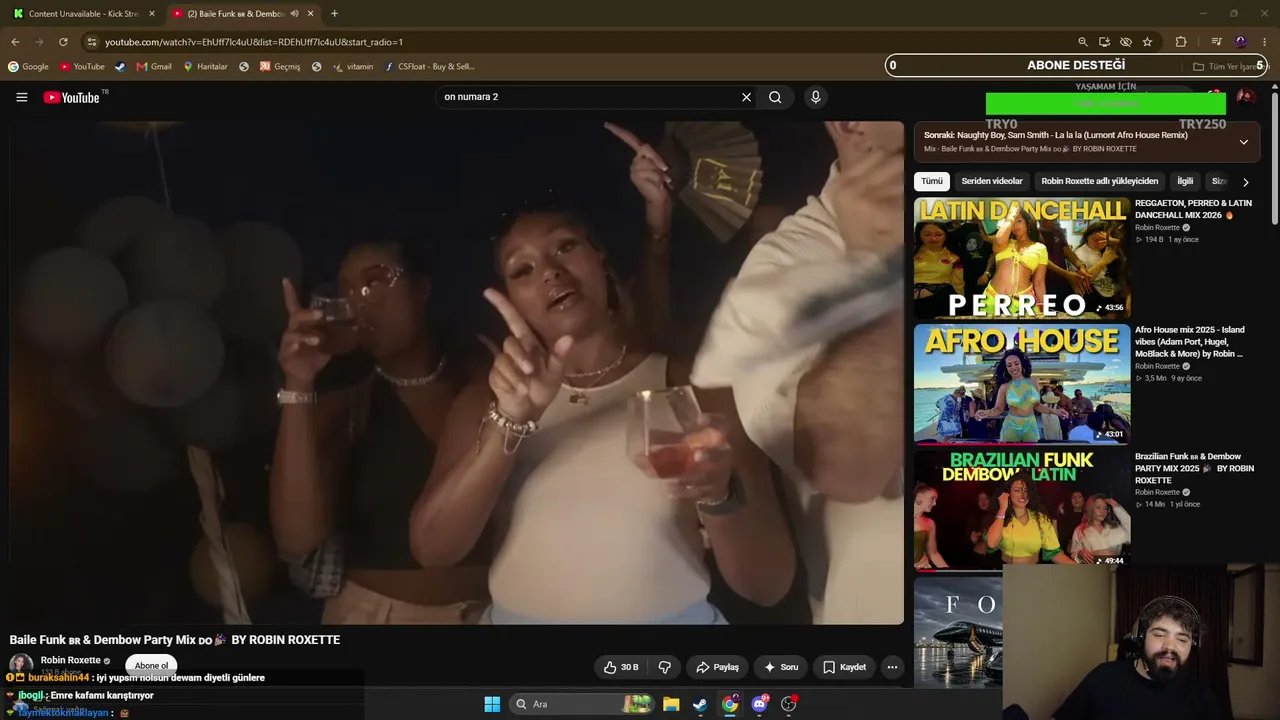Open the Geçmiş bookmark
This screenshot has height=720, width=1280.
[280, 67]
